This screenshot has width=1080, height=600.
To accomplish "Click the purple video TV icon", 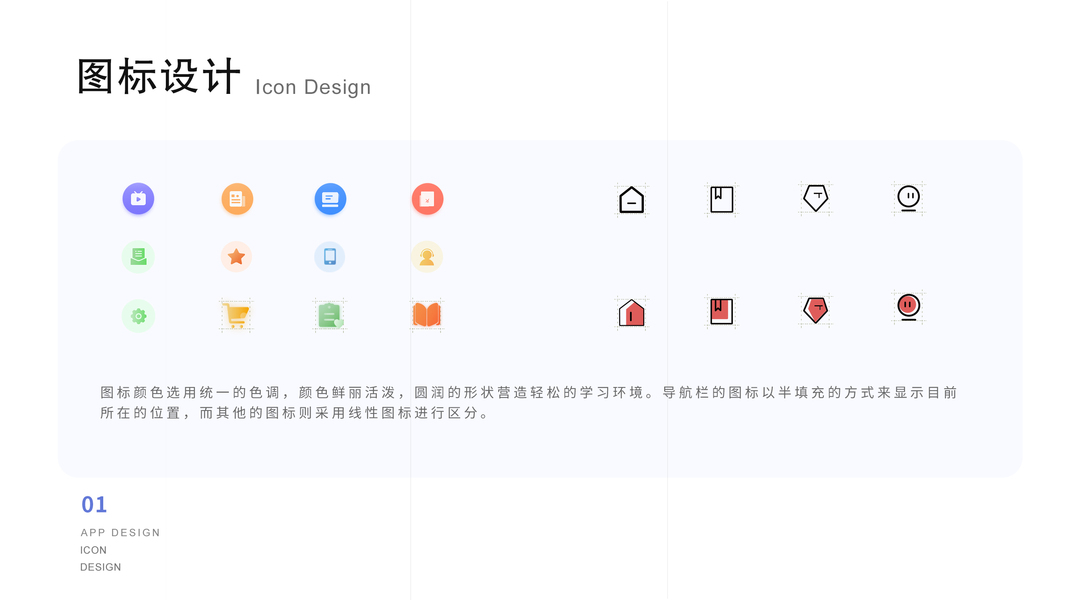I will [x=138, y=199].
